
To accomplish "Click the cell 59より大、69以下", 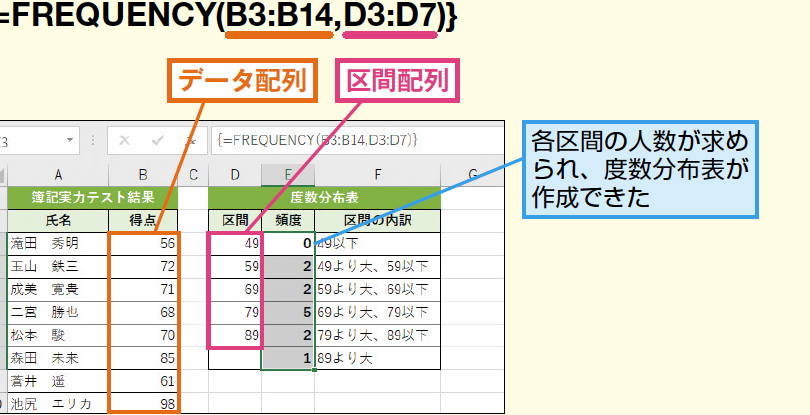I will (x=378, y=289).
